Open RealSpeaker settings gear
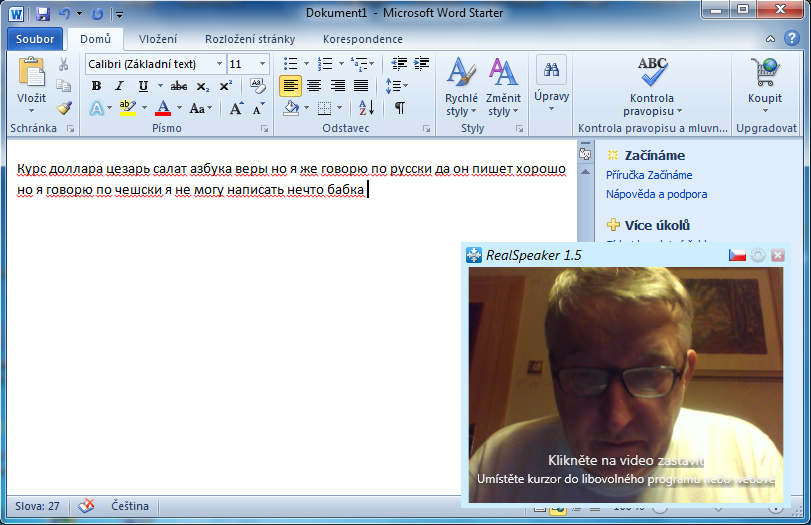The image size is (811, 525). [x=758, y=255]
